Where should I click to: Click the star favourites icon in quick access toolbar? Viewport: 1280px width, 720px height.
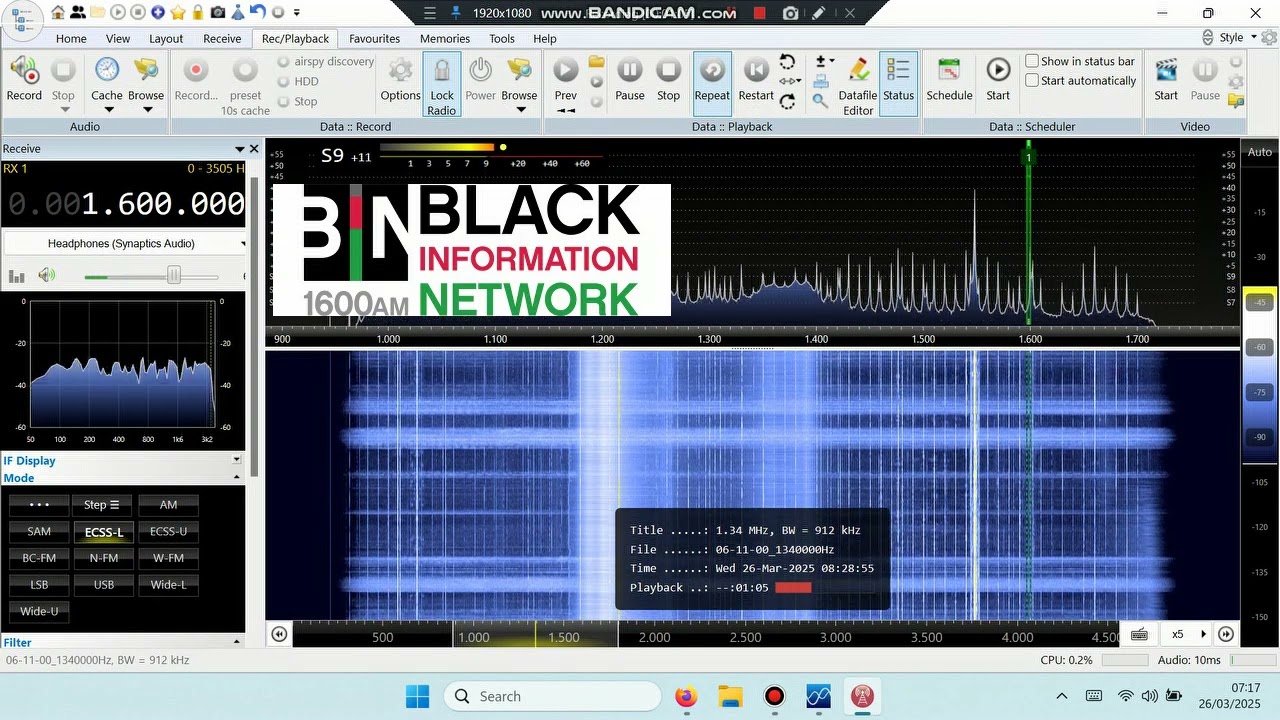180,13
